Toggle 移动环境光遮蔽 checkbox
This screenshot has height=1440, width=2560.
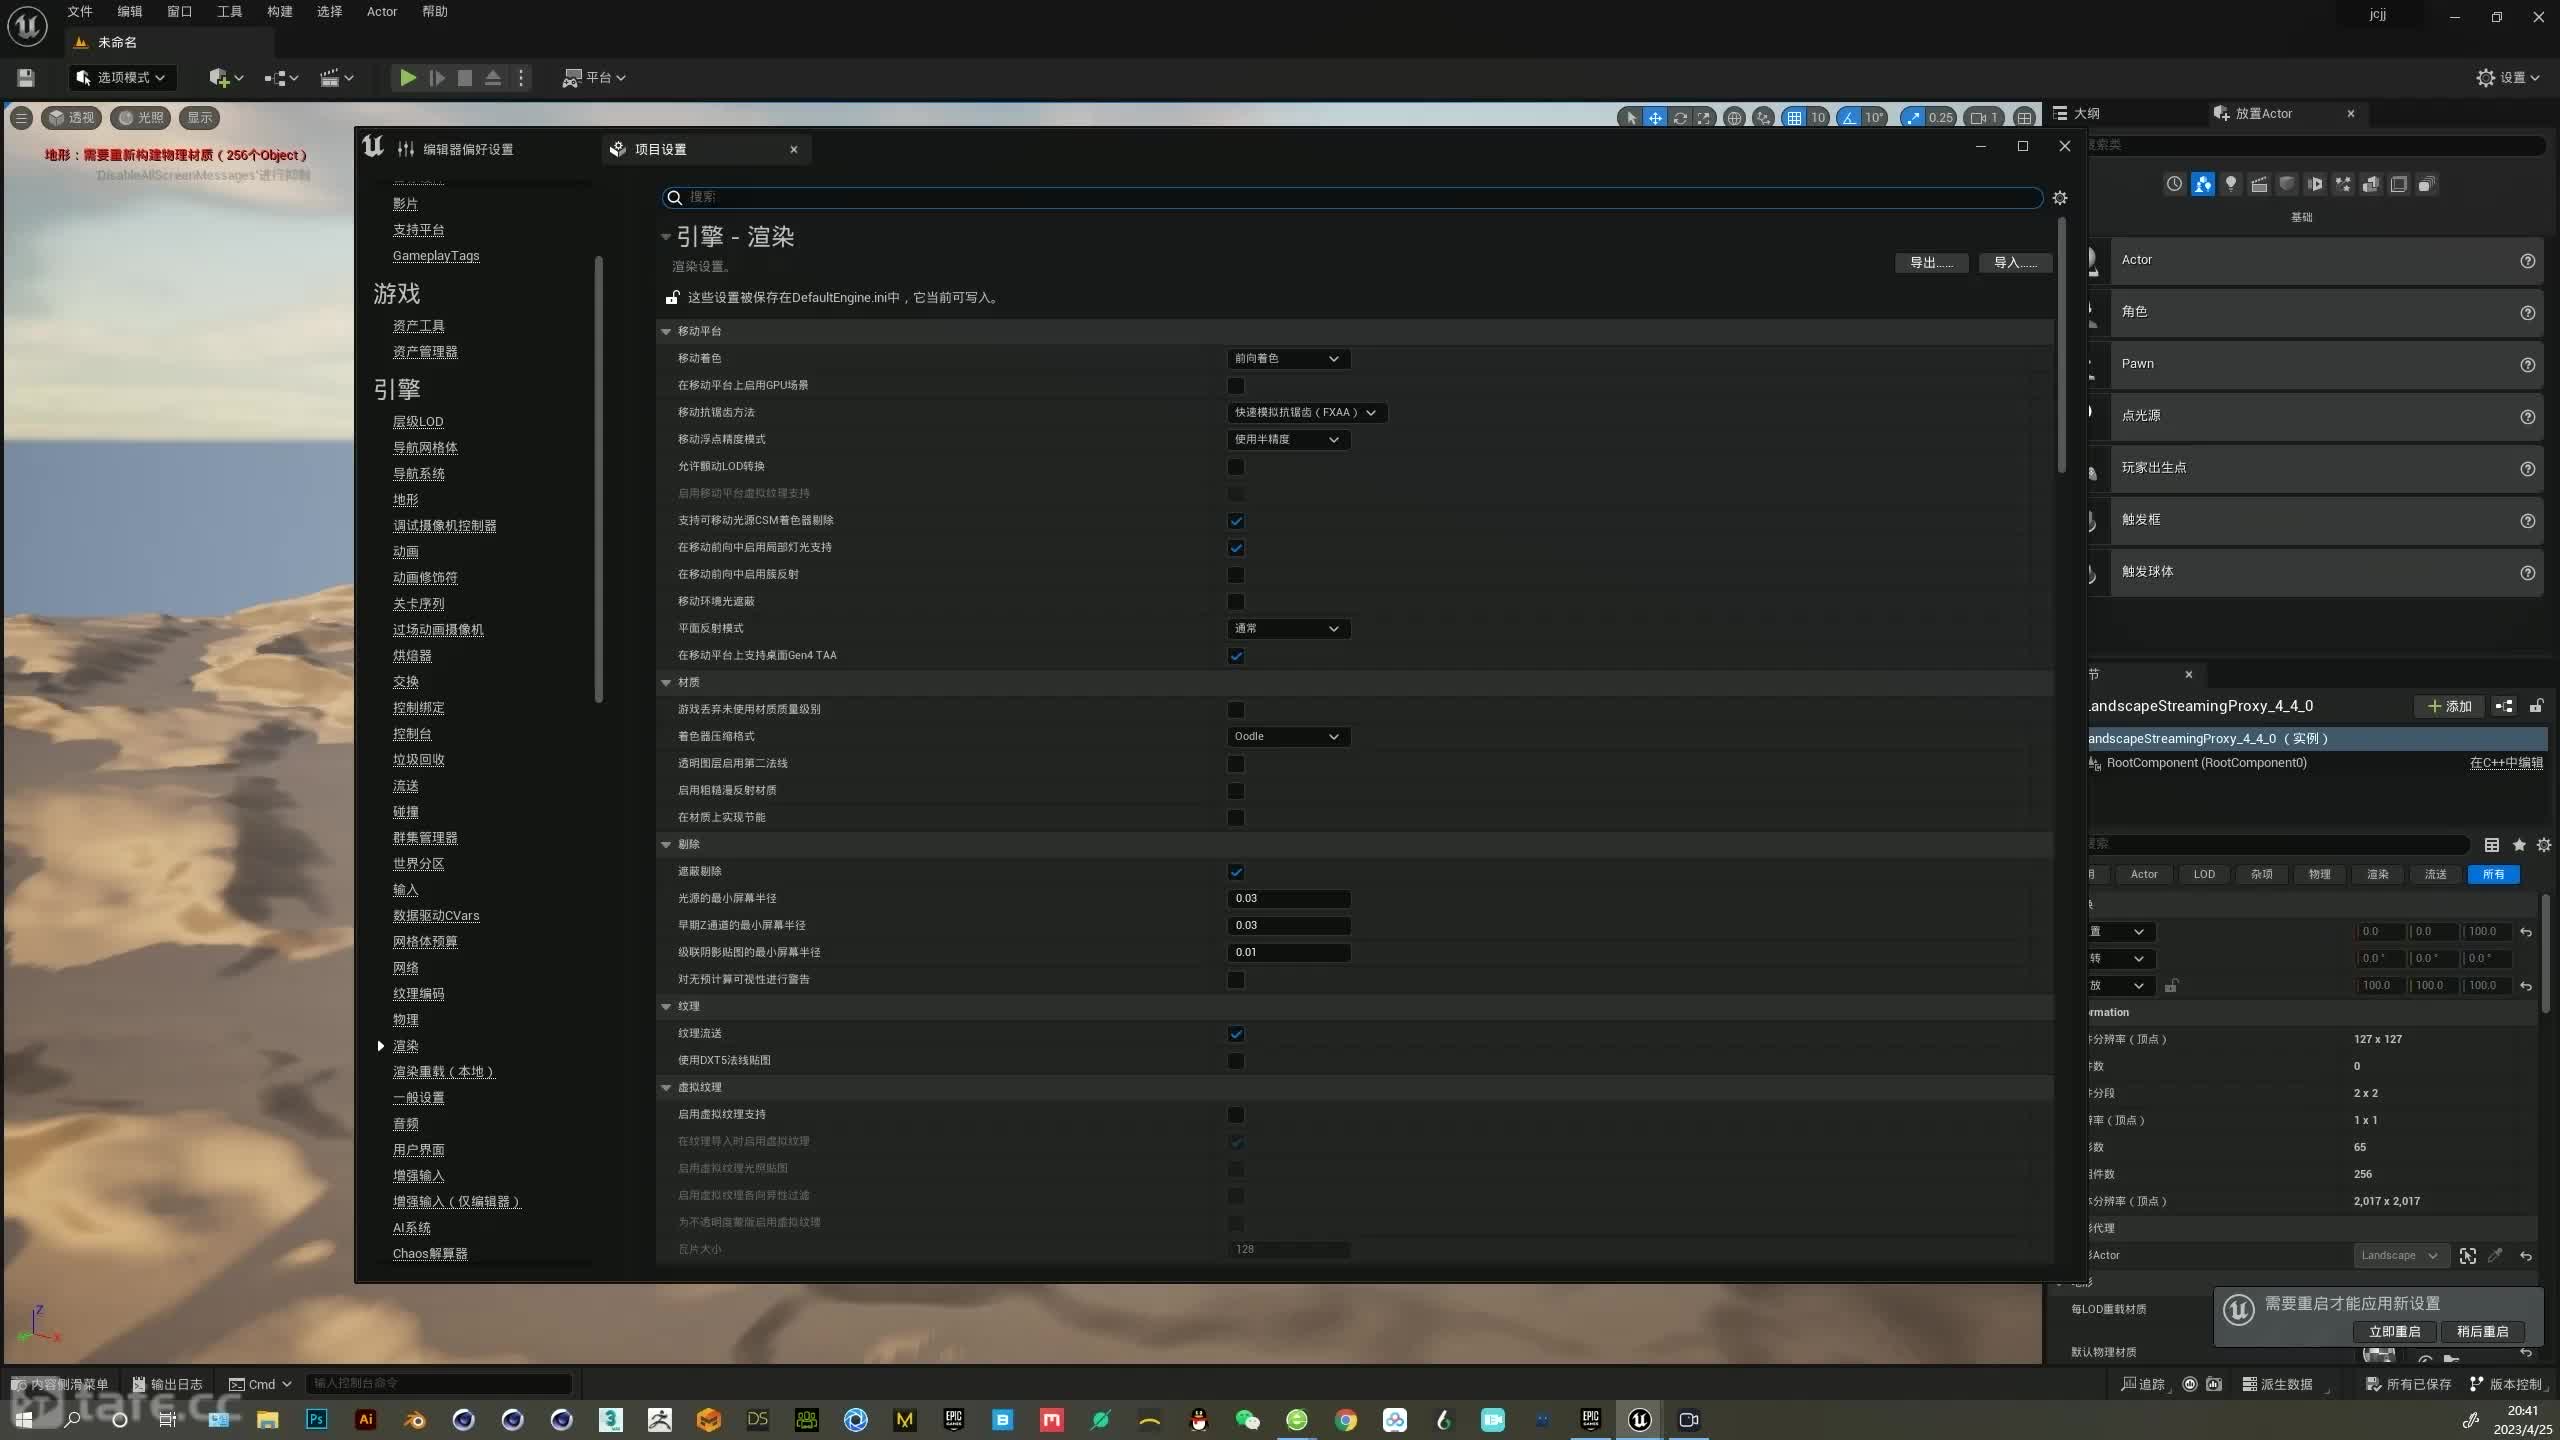(x=1236, y=601)
